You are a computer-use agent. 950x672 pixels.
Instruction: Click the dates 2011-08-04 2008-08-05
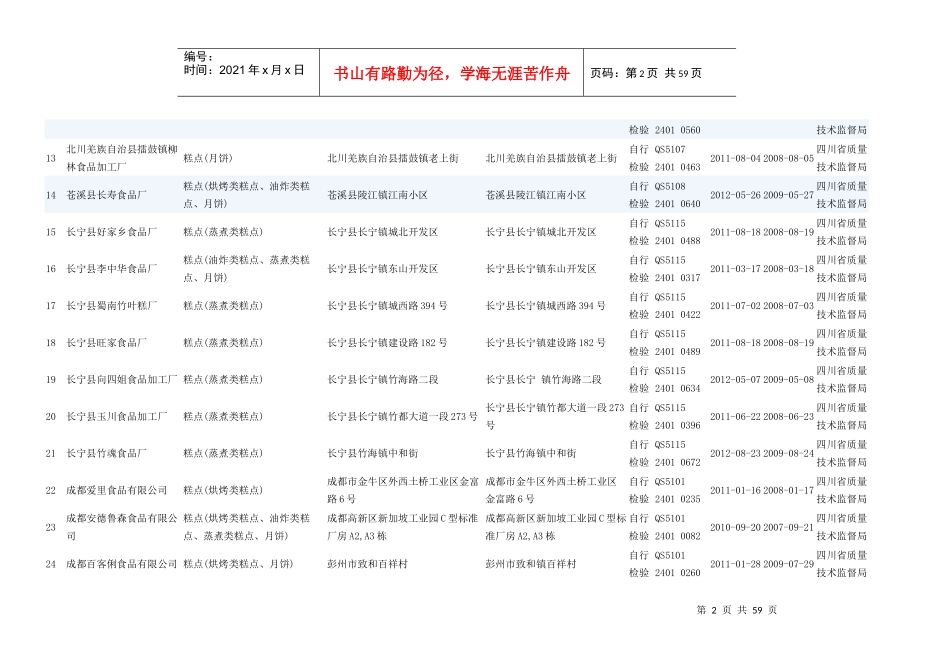(762, 158)
